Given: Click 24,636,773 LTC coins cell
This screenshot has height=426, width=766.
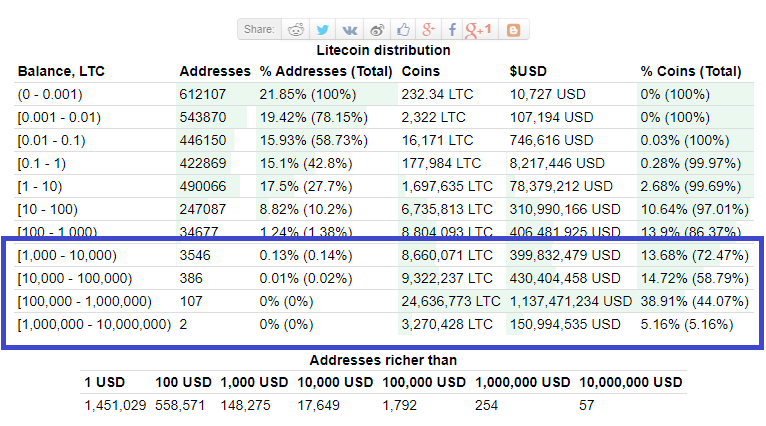Looking at the screenshot, I should point(451,301).
